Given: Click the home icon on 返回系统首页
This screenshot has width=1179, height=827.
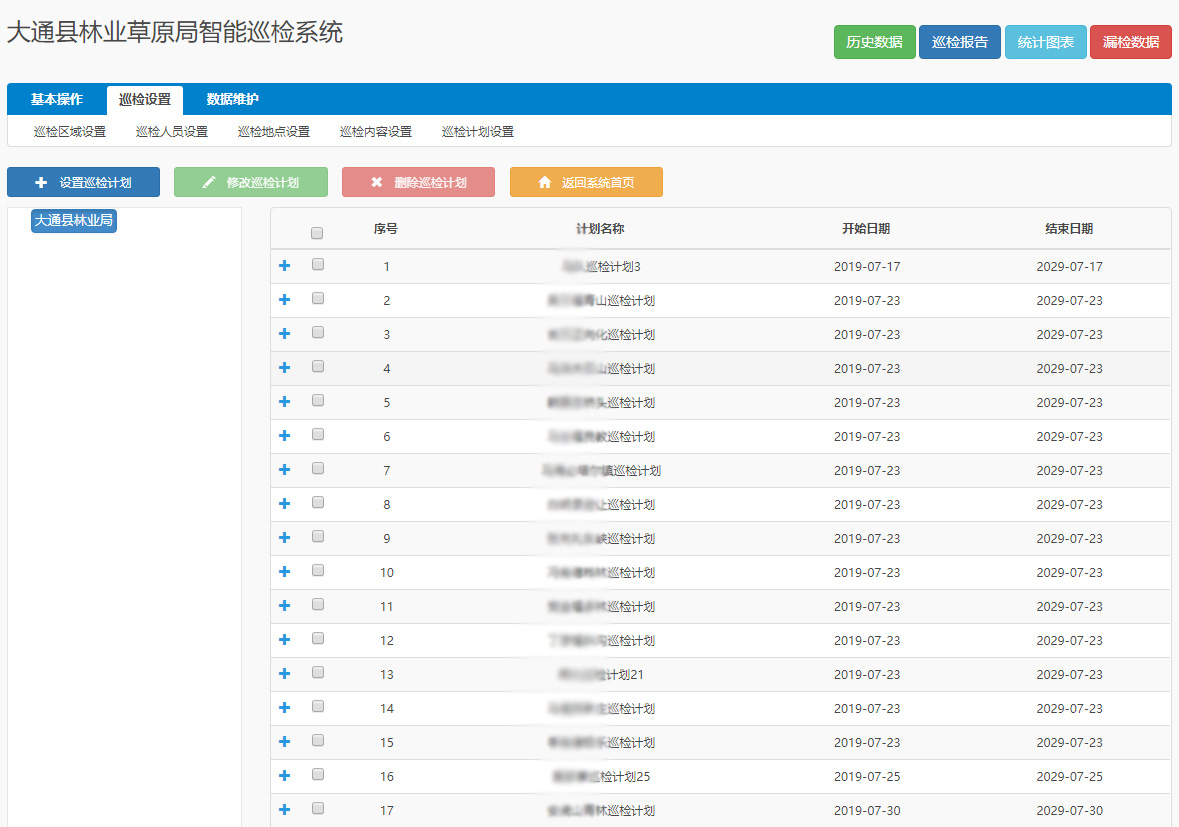Looking at the screenshot, I should pyautogui.click(x=544, y=183).
